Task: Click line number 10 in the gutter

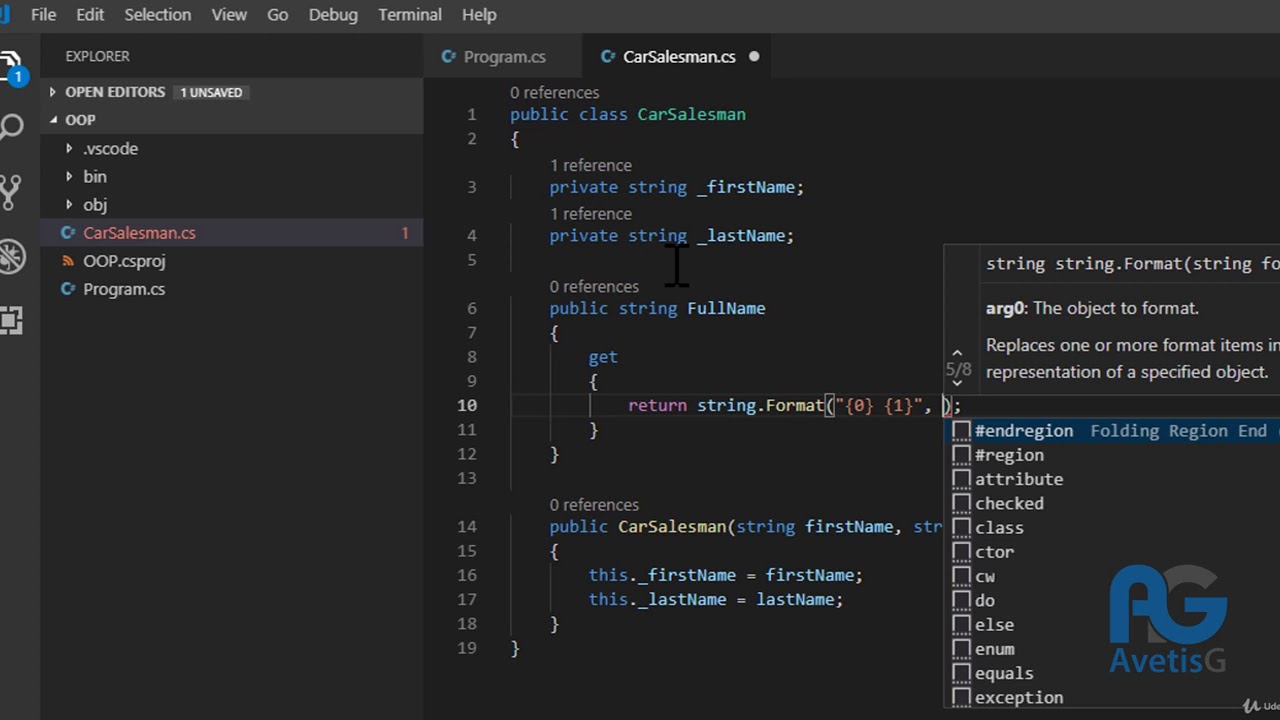Action: pos(467,406)
